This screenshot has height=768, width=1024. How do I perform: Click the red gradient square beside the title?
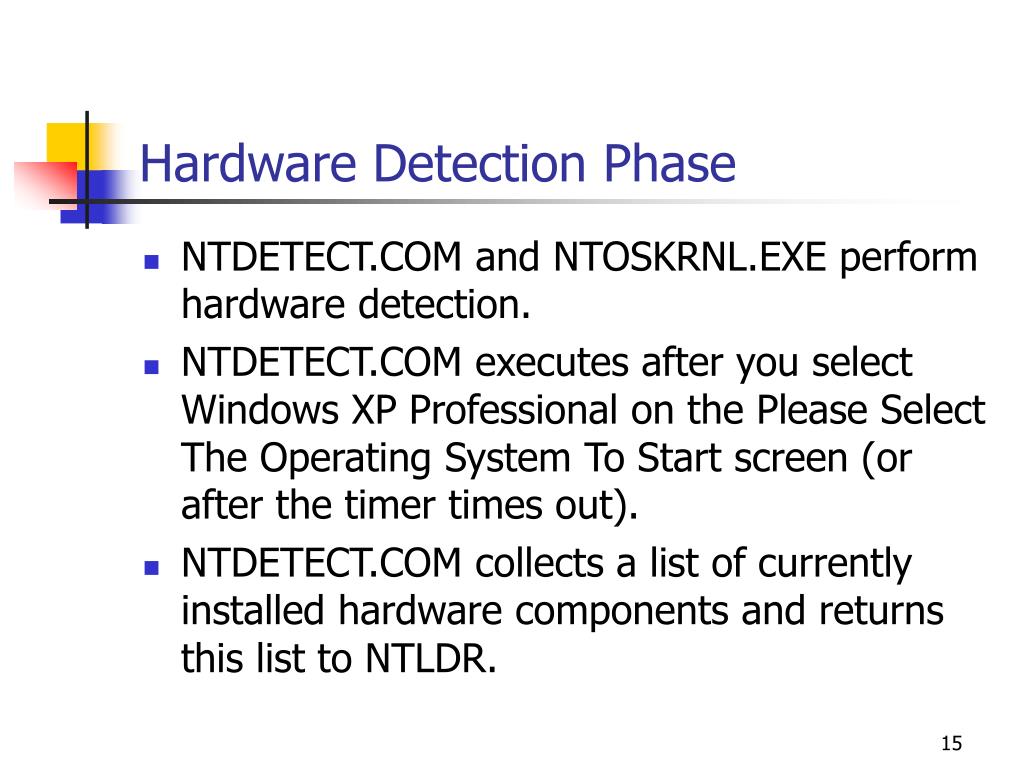pos(46,184)
